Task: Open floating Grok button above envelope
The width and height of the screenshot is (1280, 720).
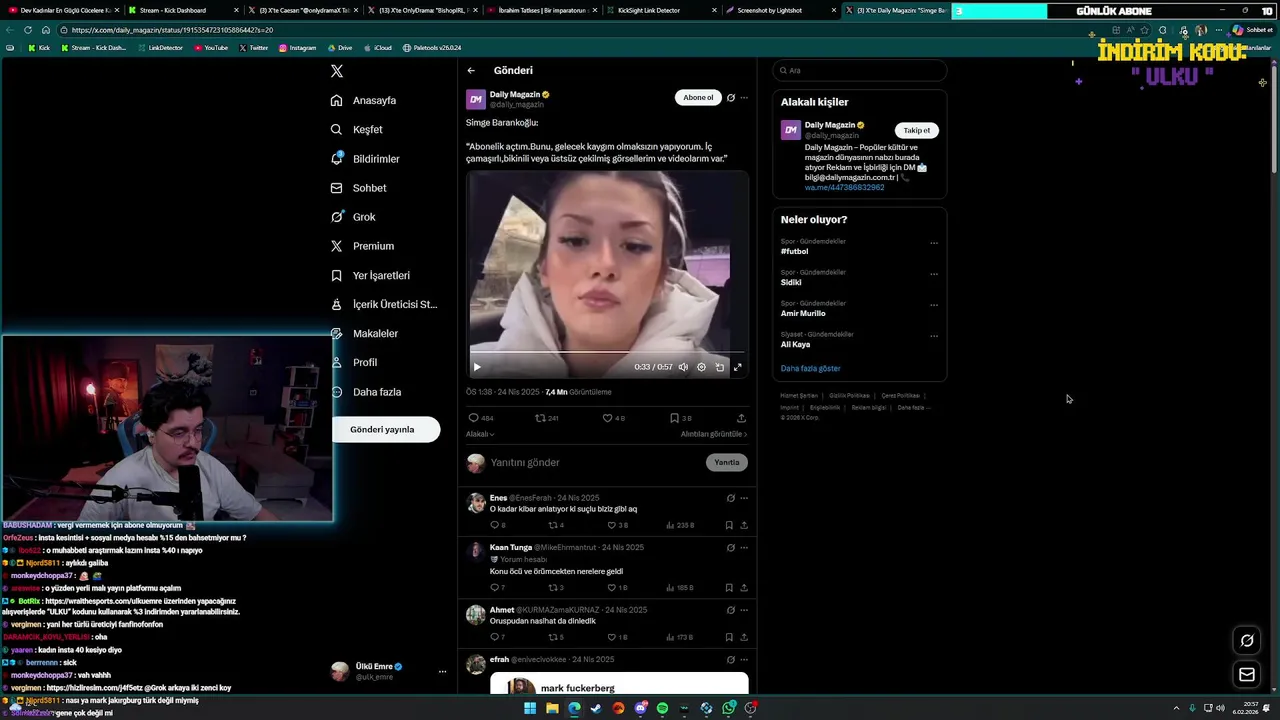Action: click(x=1247, y=641)
